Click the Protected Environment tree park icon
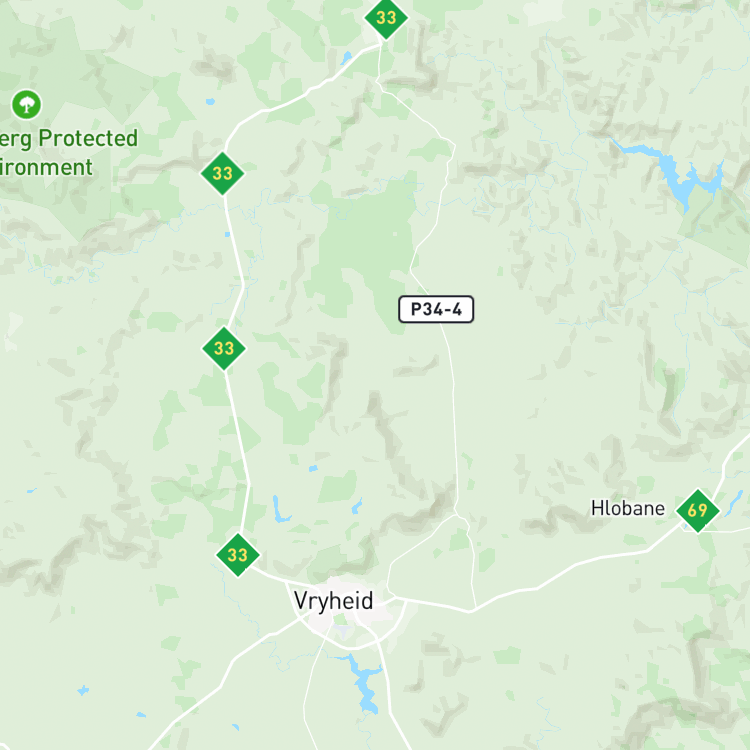The image size is (750, 750). (x=26, y=104)
